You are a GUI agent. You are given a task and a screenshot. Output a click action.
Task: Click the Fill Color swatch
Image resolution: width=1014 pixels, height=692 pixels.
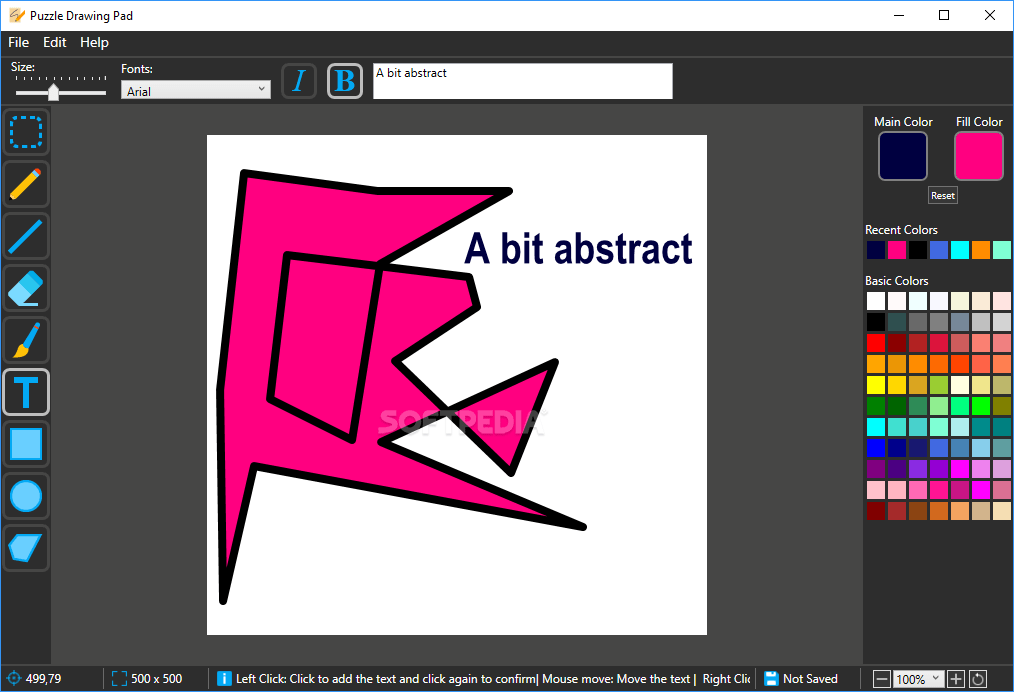coord(978,156)
